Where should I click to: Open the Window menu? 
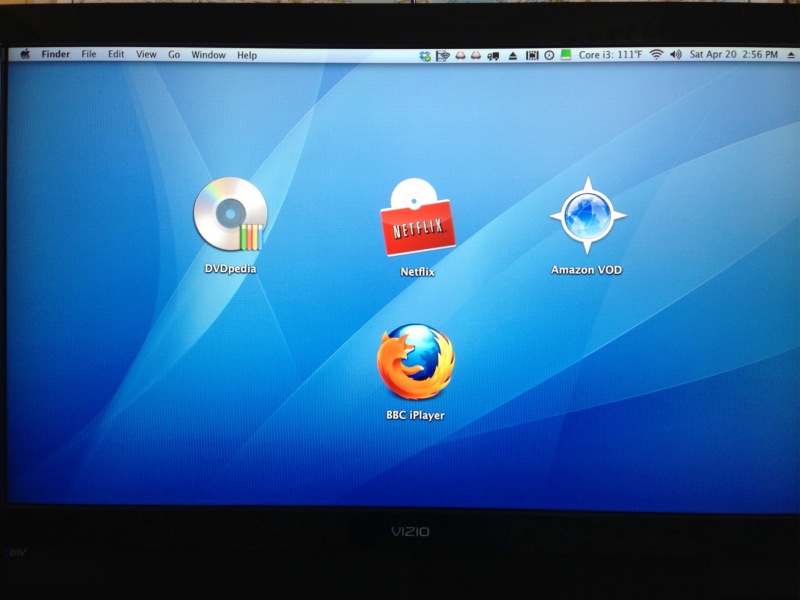point(208,55)
